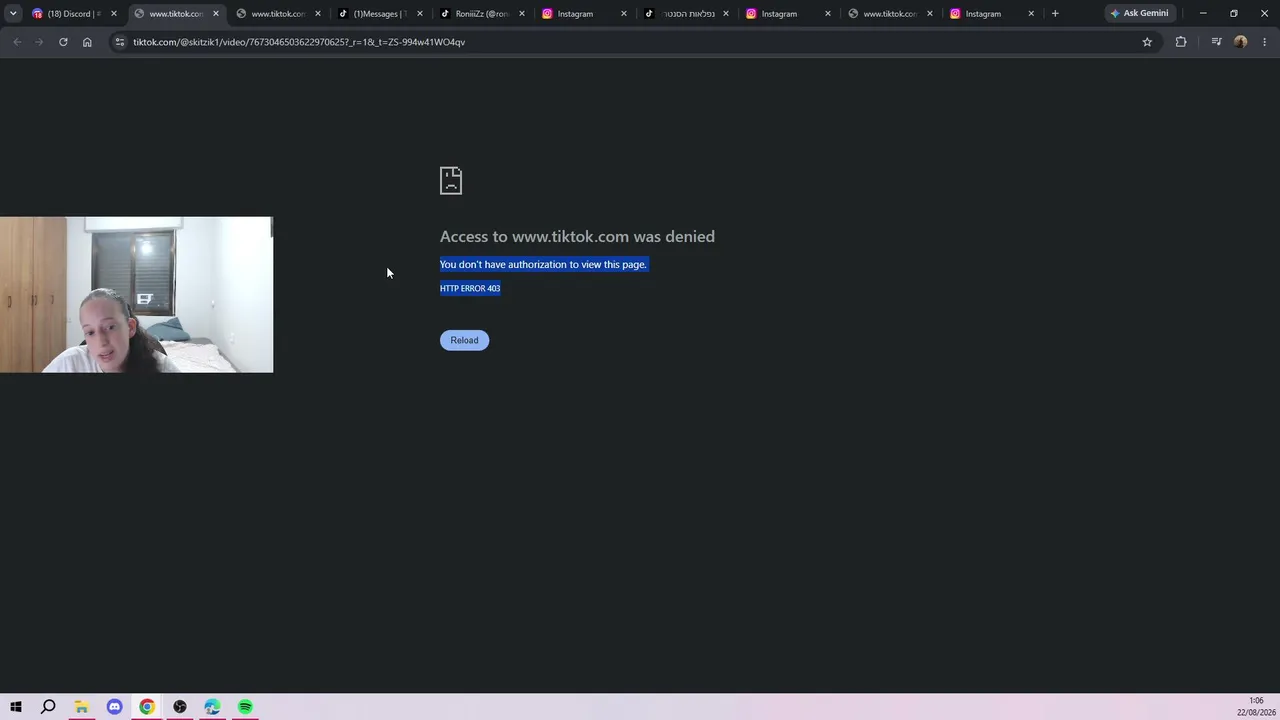This screenshot has height=720, width=1280.
Task: Click the forward navigation arrow
Action: pyautogui.click(x=39, y=42)
